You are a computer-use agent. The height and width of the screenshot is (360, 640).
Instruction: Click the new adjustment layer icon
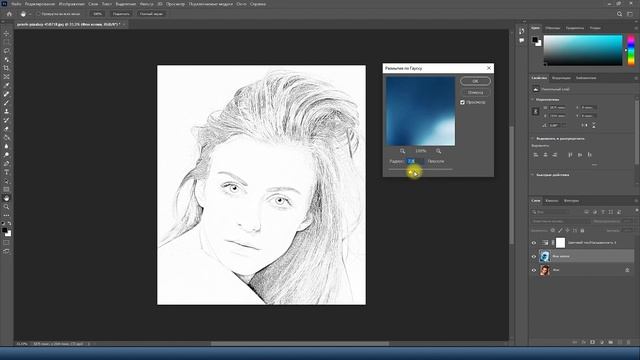click(602, 342)
